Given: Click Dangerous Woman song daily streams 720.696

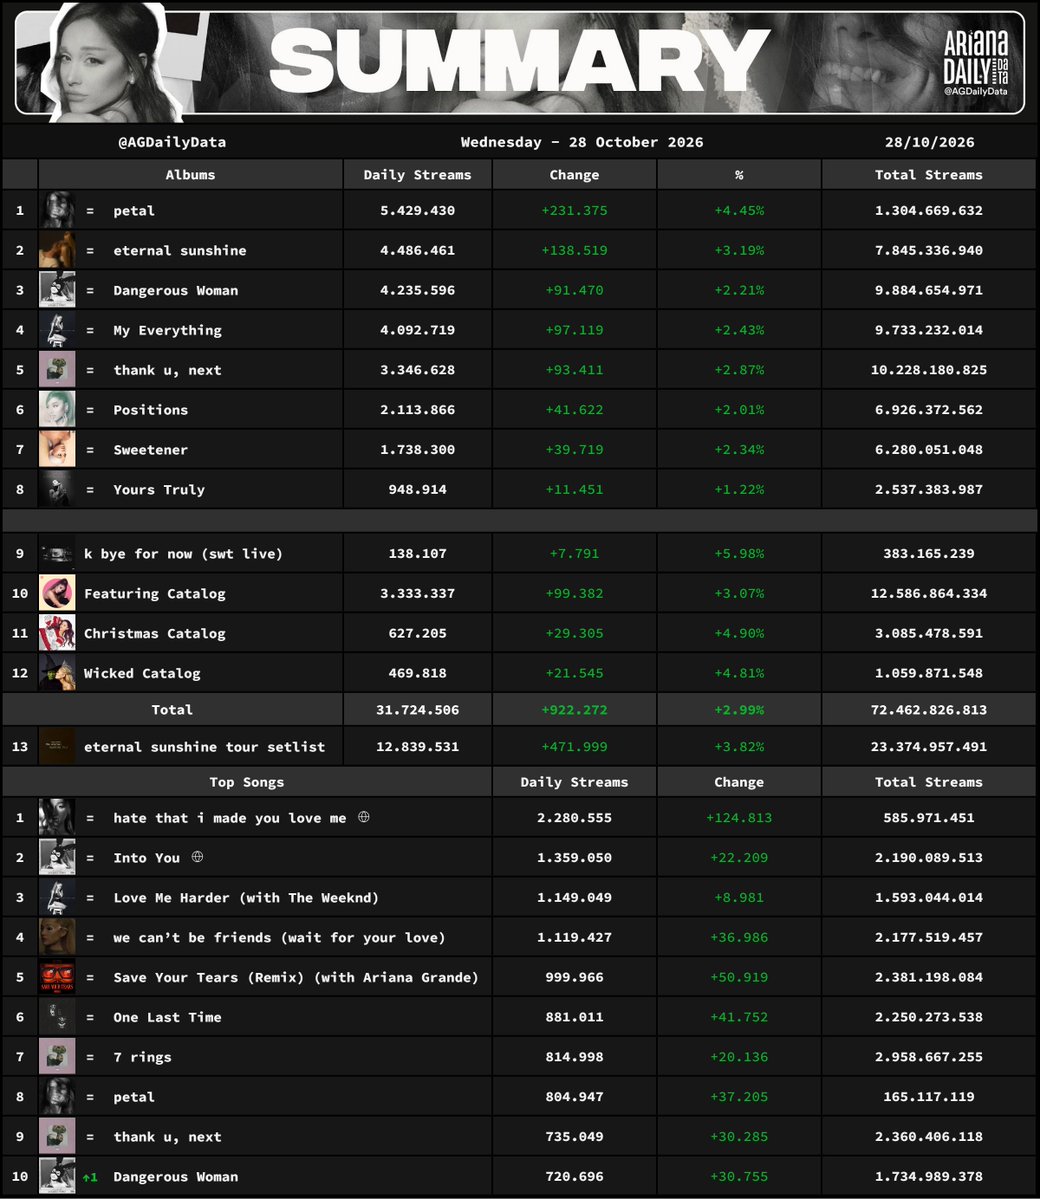Looking at the screenshot, I should [x=574, y=1176].
